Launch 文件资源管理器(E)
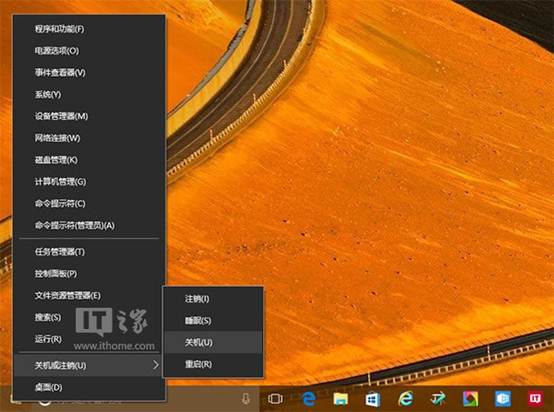The width and height of the screenshot is (554, 412). (x=89, y=296)
